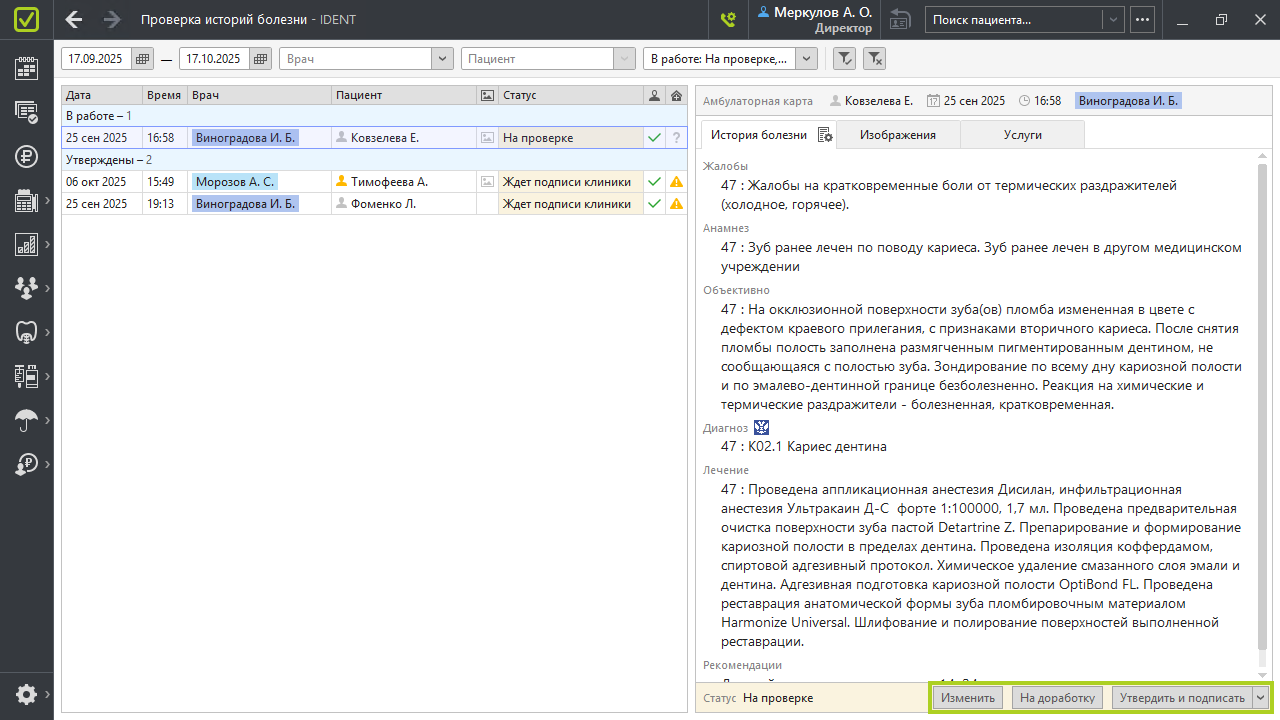Open the tooth icon section in sidebar
Viewport: 1280px width, 720px height.
point(26,332)
